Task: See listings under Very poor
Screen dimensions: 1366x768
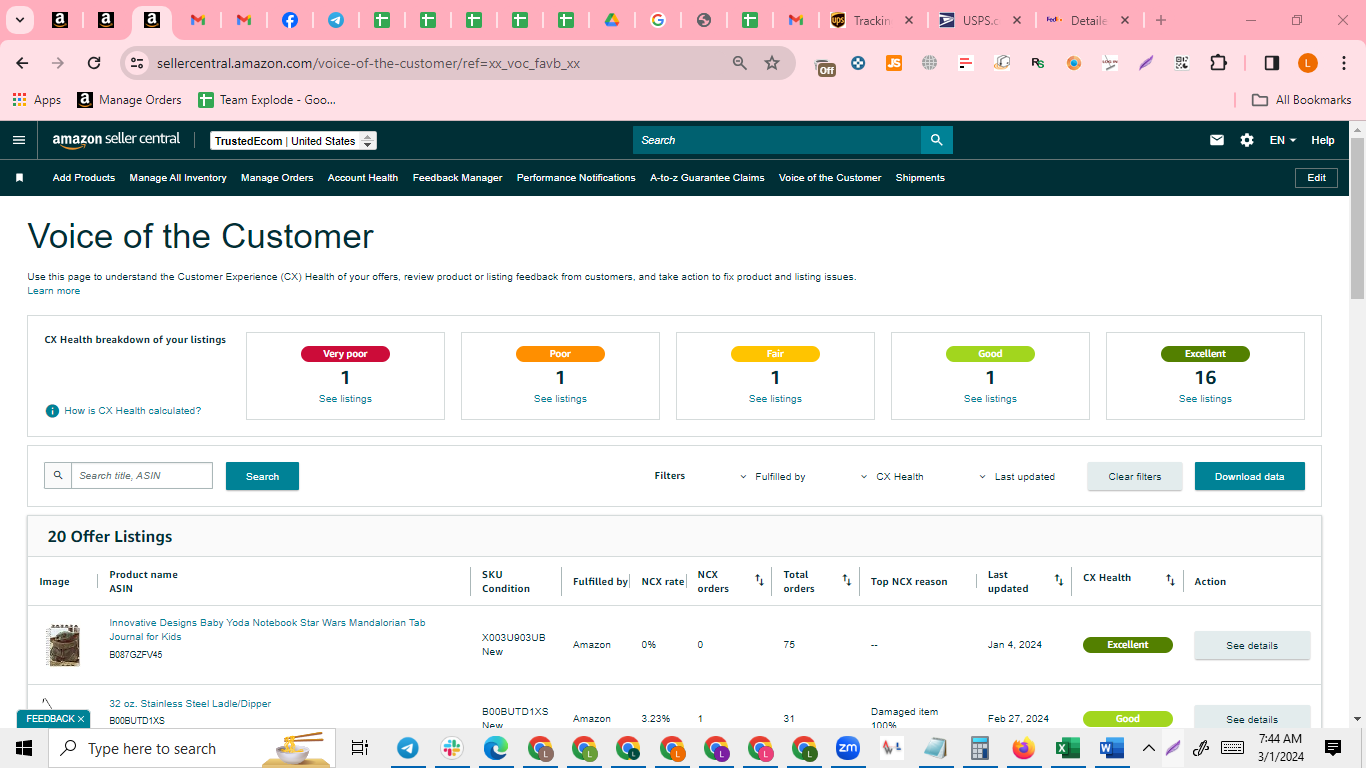Action: pos(345,399)
